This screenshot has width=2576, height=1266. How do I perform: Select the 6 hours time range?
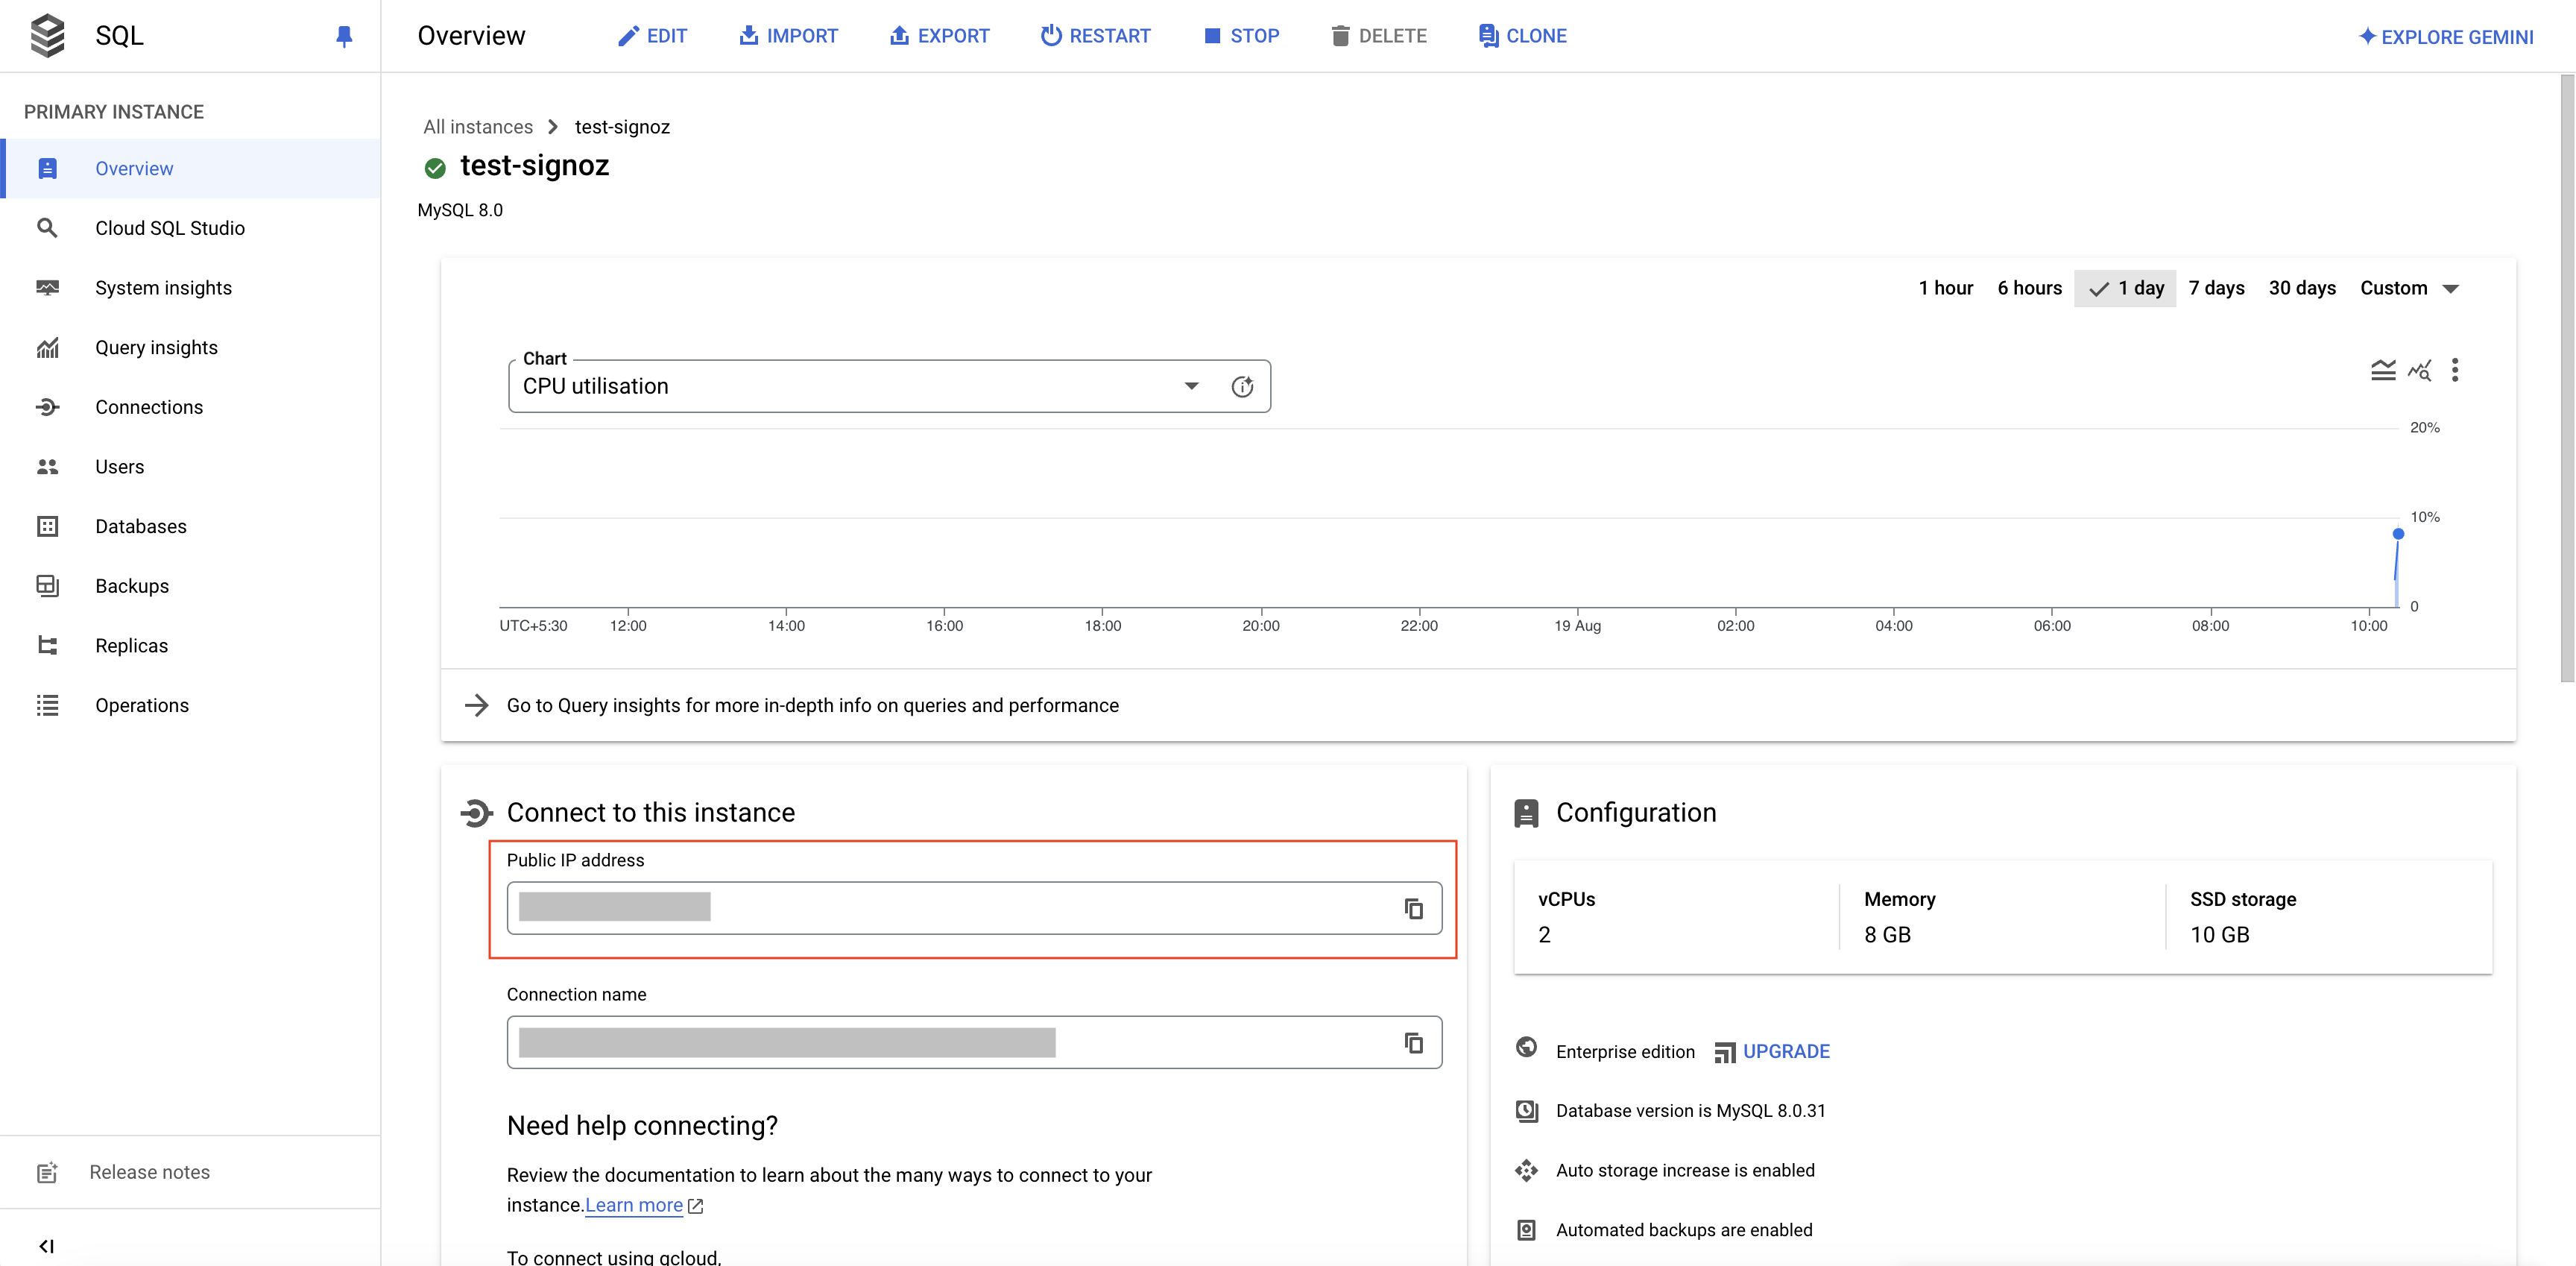tap(2029, 288)
